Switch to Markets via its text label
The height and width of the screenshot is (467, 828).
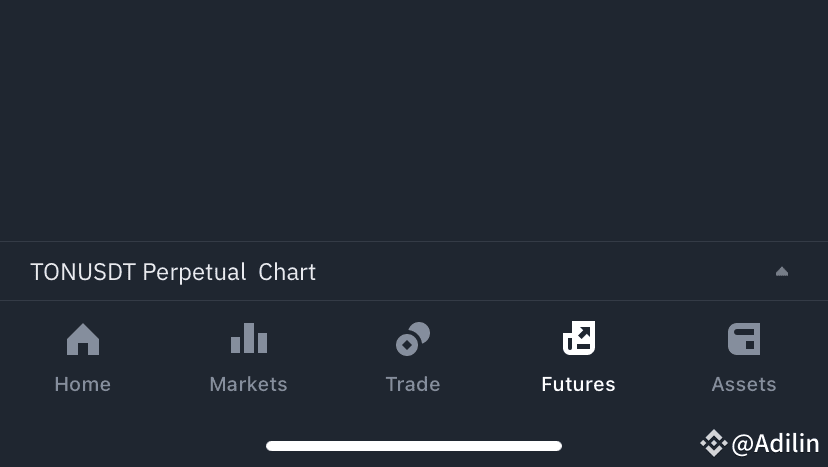coord(248,384)
